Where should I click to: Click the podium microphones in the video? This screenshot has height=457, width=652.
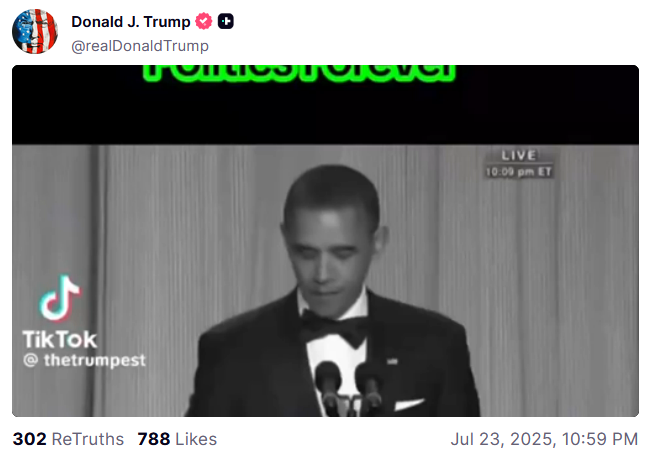348,388
